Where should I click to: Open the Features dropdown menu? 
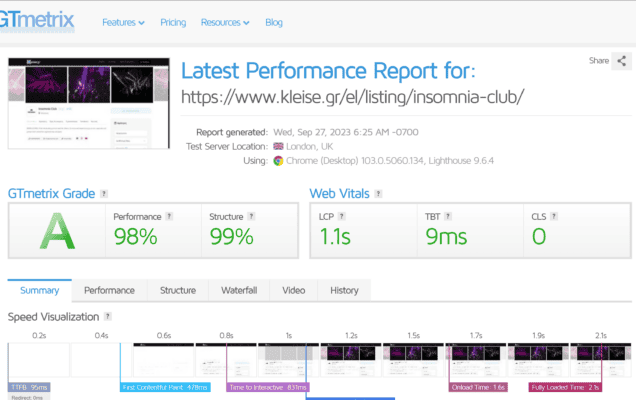pyautogui.click(x=123, y=22)
